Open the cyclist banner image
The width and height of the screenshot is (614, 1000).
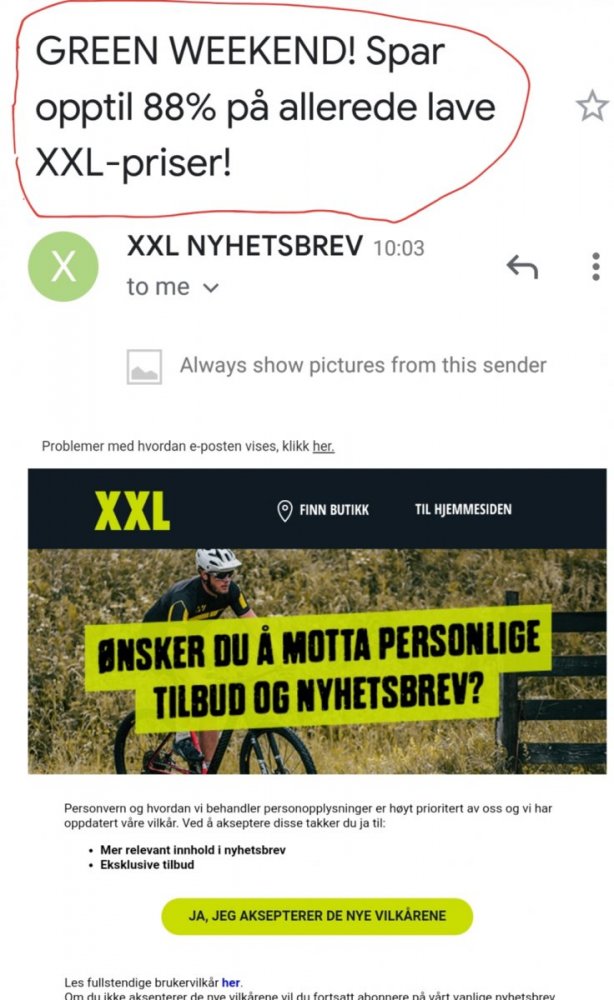317,661
